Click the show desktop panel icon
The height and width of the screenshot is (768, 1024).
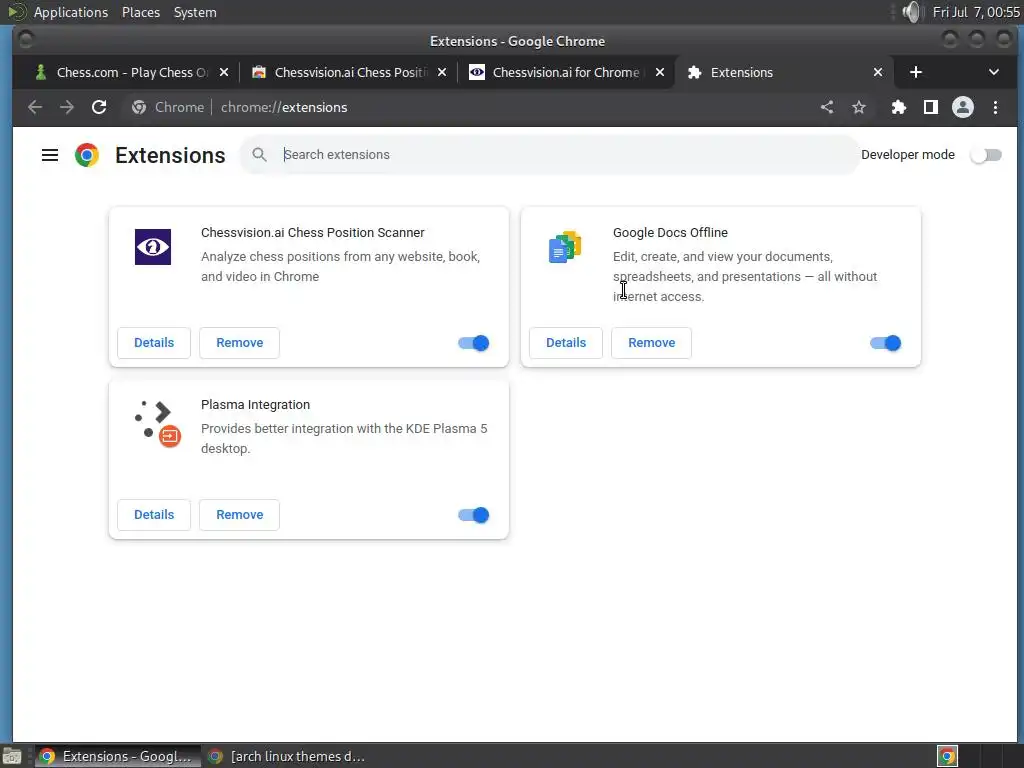[x=12, y=756]
